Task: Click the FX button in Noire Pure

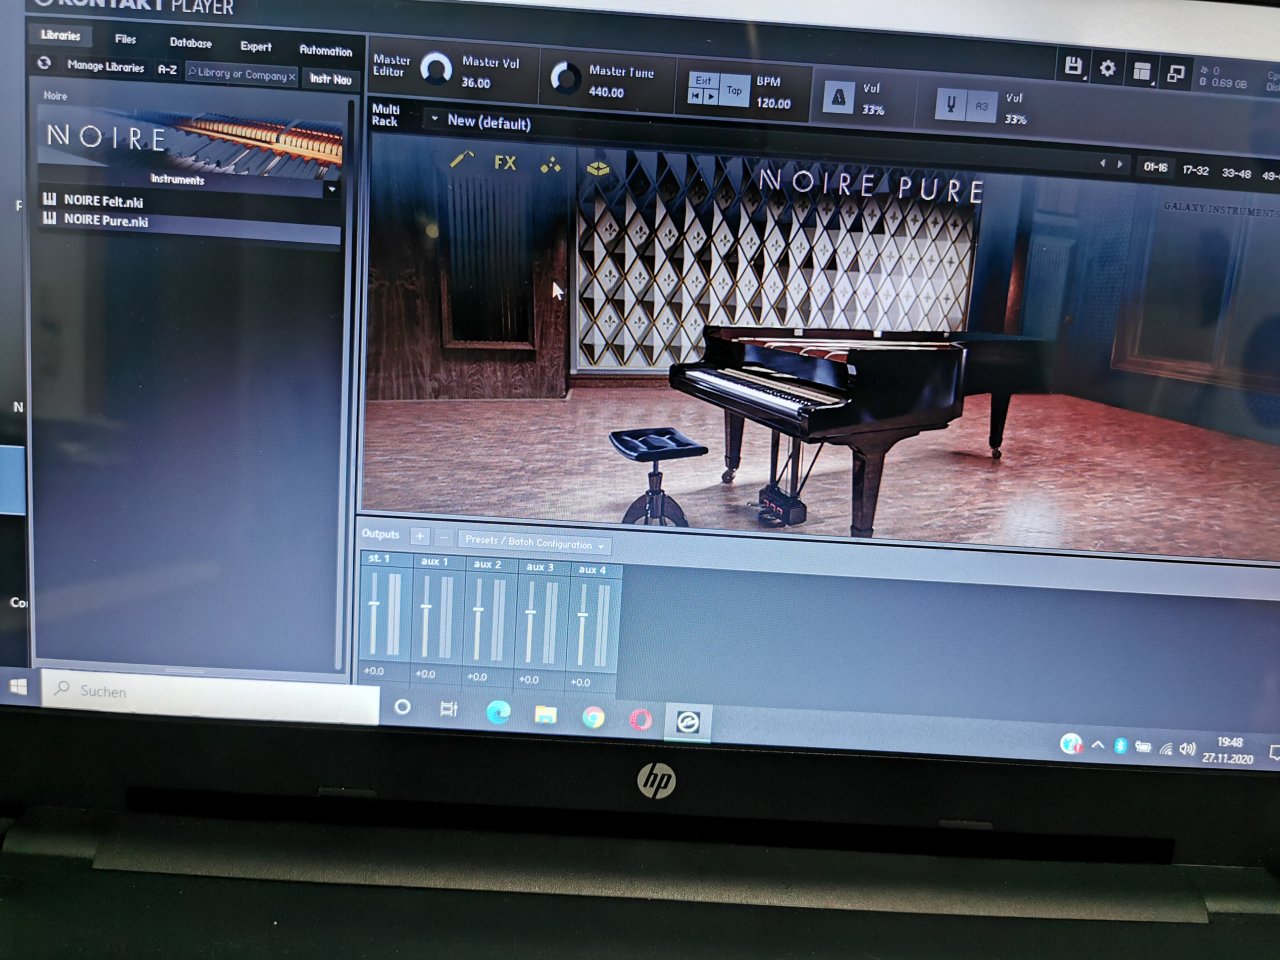Action: (505, 162)
